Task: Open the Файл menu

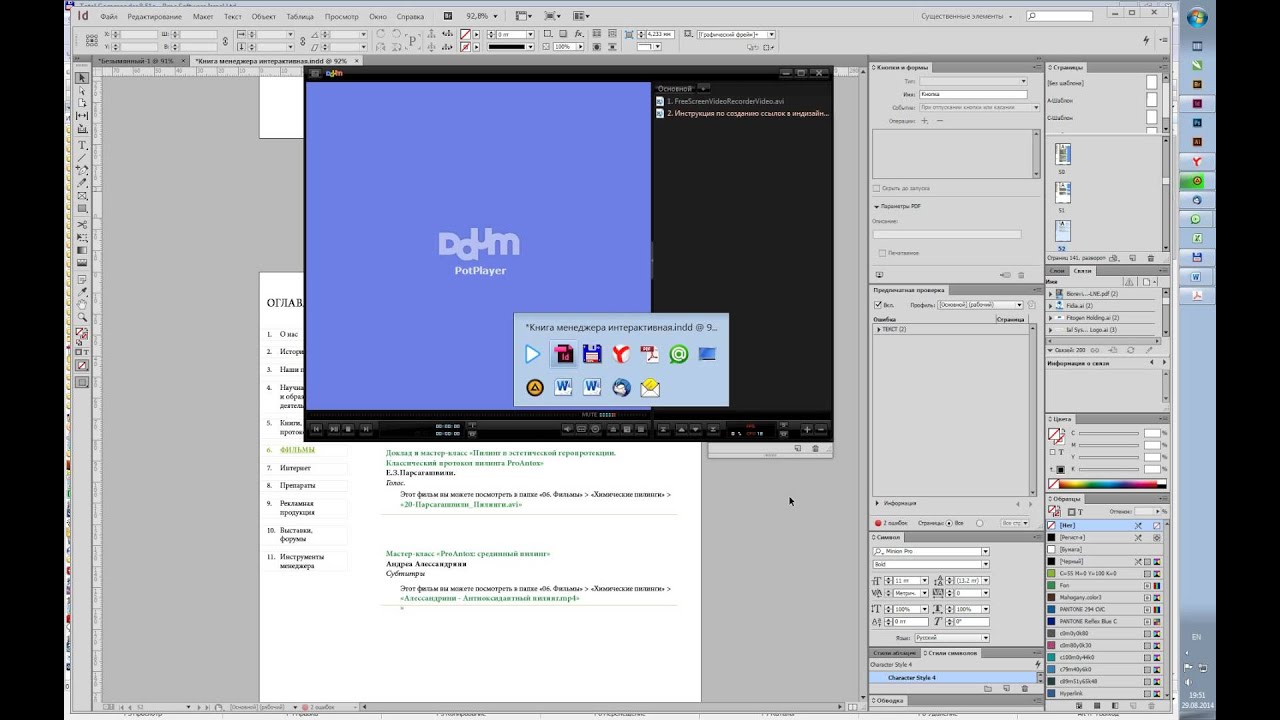Action: click(x=109, y=17)
